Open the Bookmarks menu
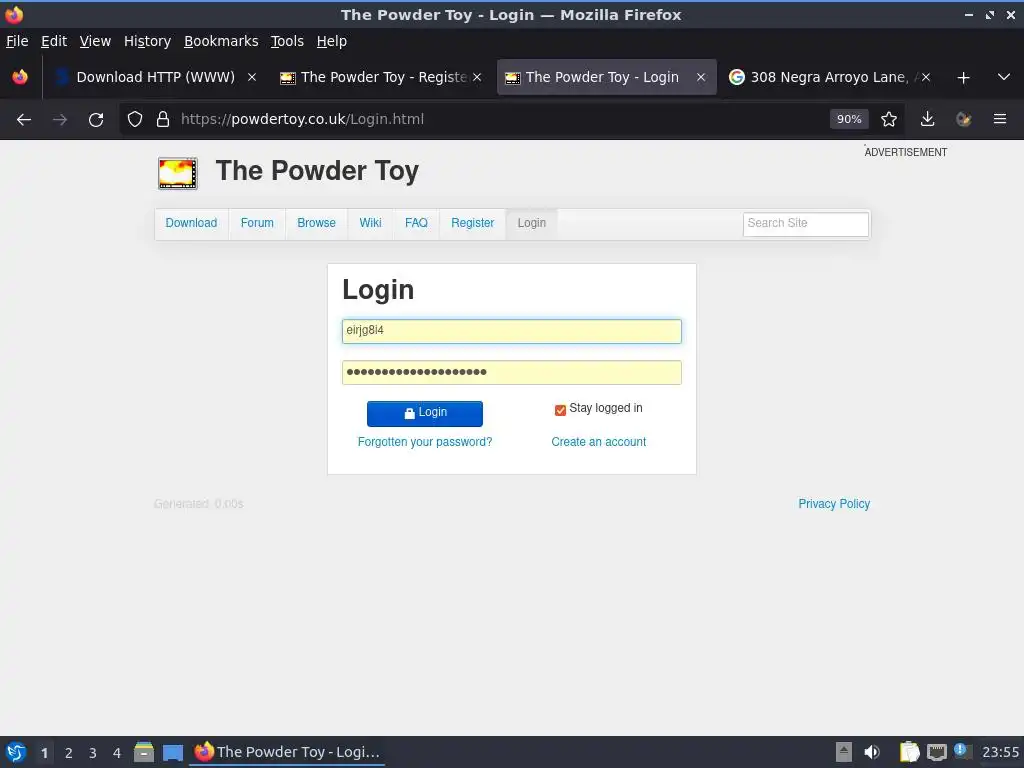 click(221, 41)
